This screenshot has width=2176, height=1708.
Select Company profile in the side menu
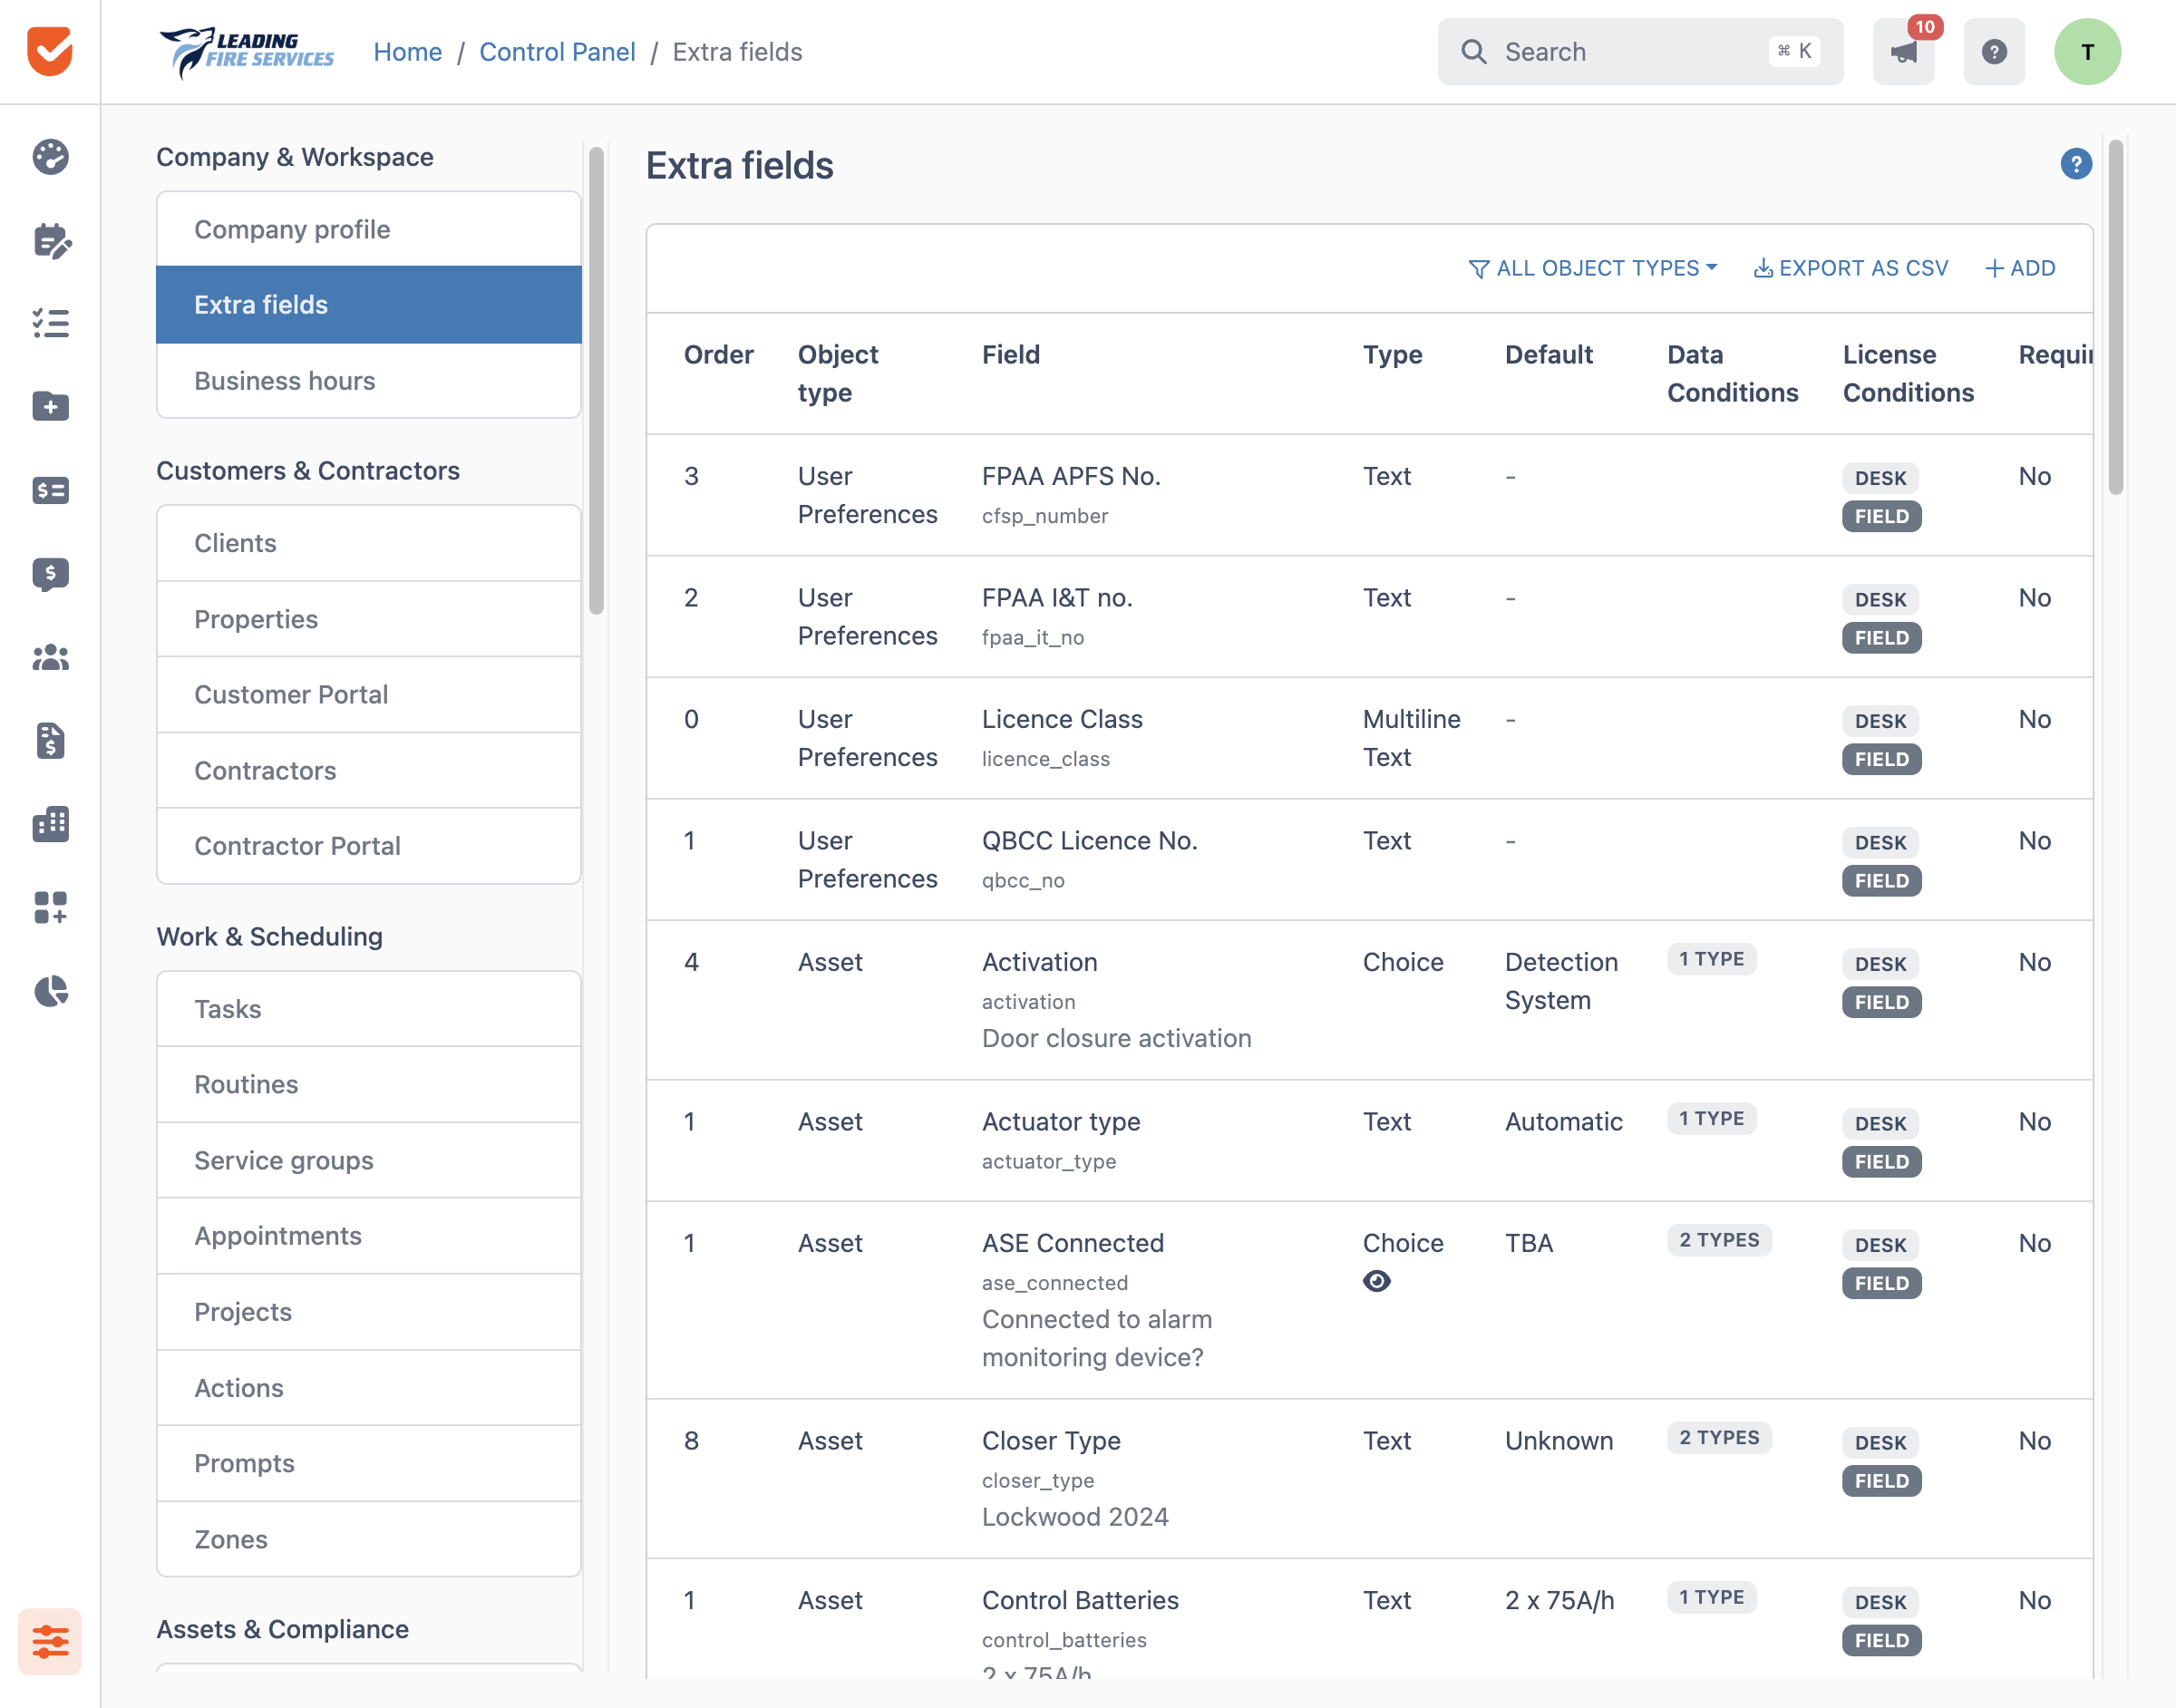point(369,229)
